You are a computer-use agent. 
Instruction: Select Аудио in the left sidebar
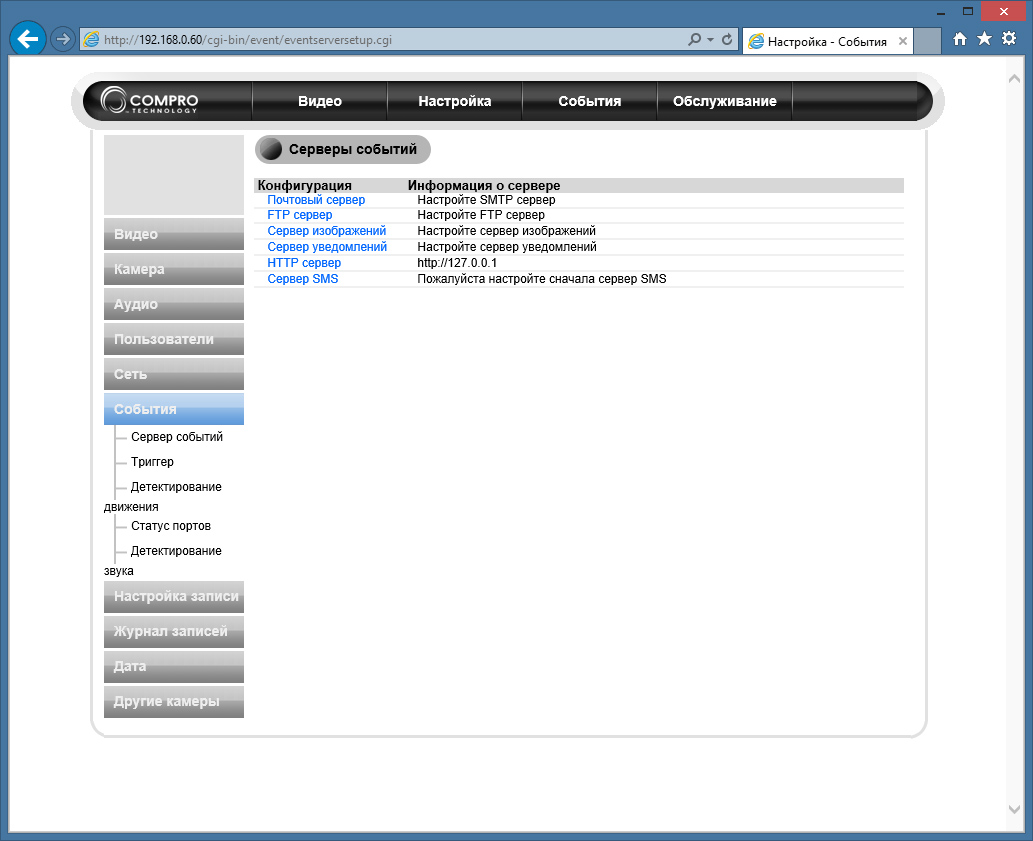click(x=174, y=304)
